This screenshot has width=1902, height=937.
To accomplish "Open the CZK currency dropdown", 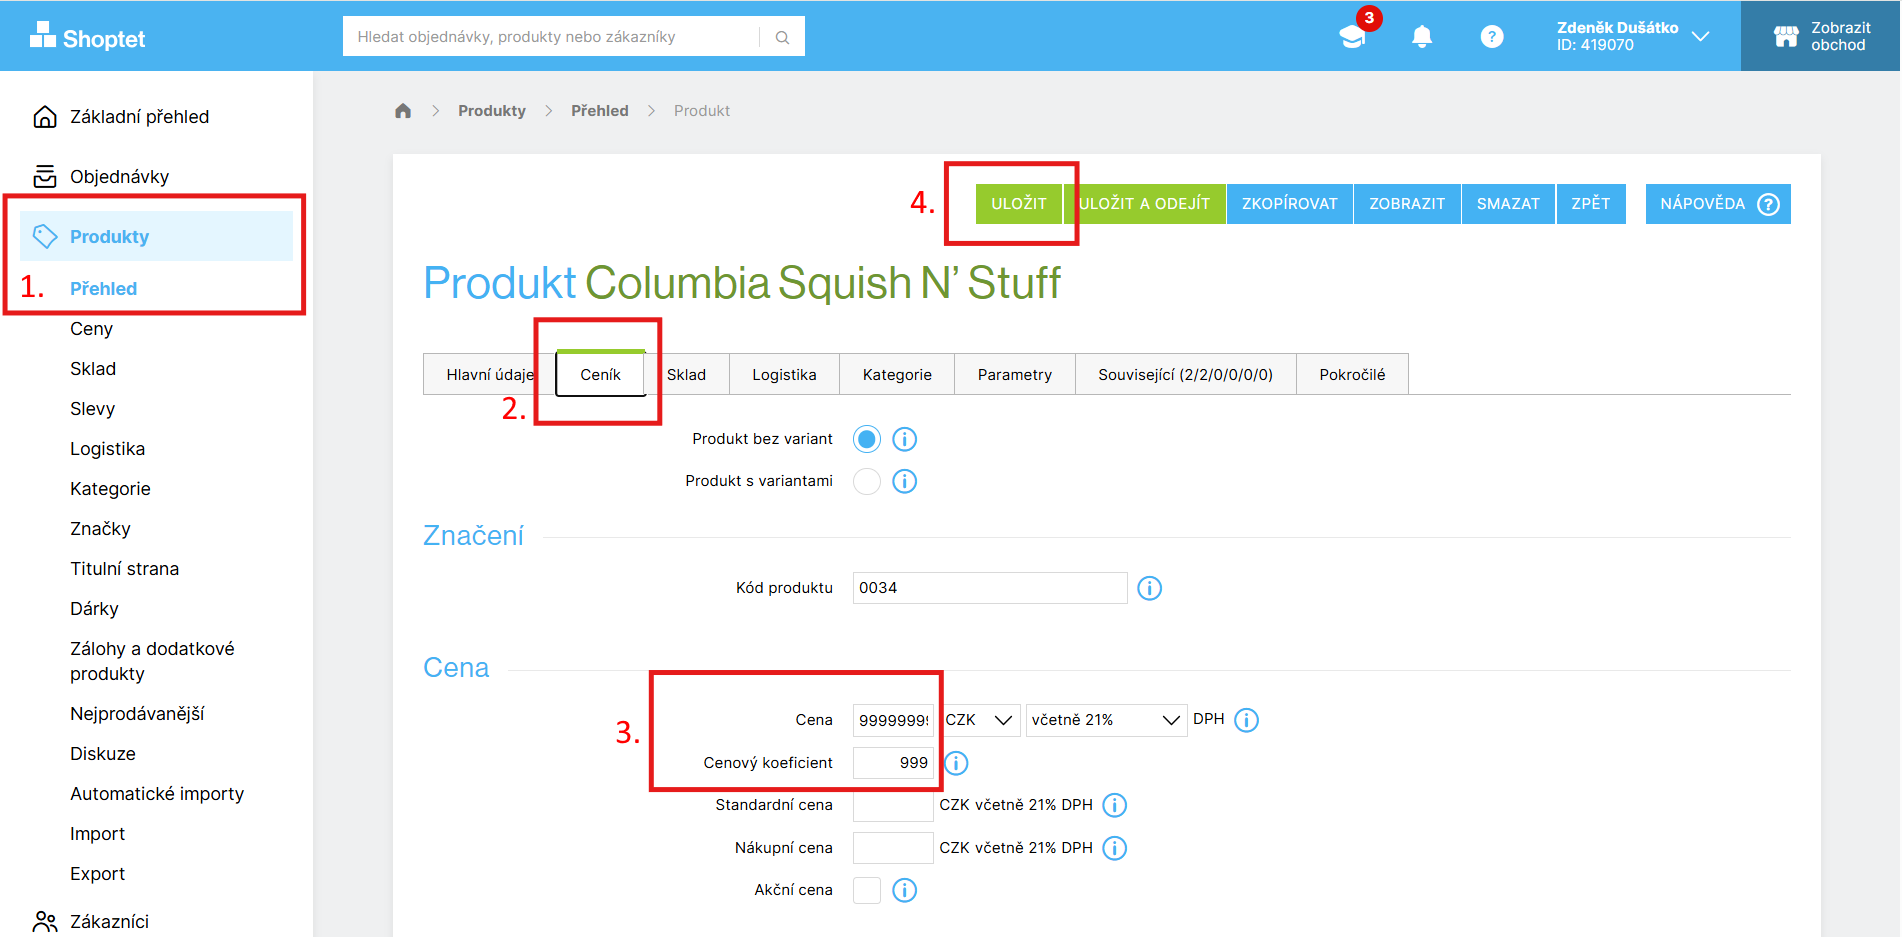I will (x=980, y=720).
